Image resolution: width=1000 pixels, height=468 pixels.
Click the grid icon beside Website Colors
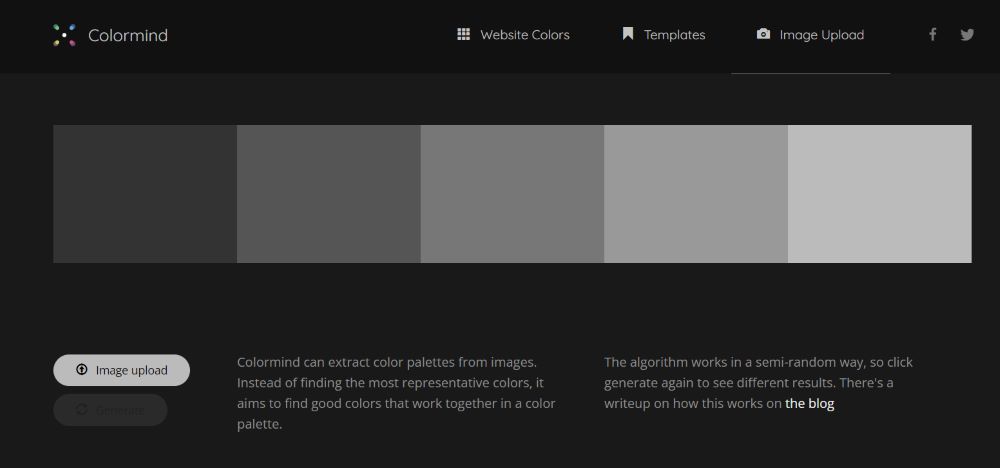point(464,34)
